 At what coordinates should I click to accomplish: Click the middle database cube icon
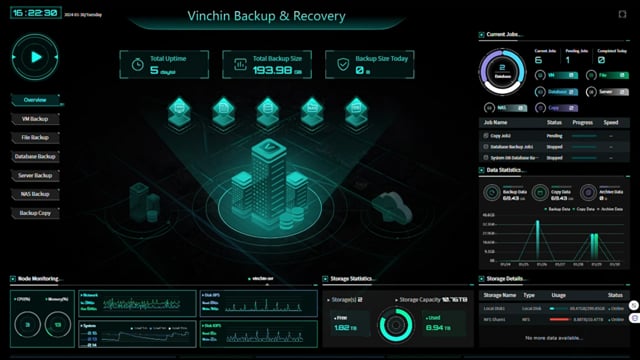point(268,112)
